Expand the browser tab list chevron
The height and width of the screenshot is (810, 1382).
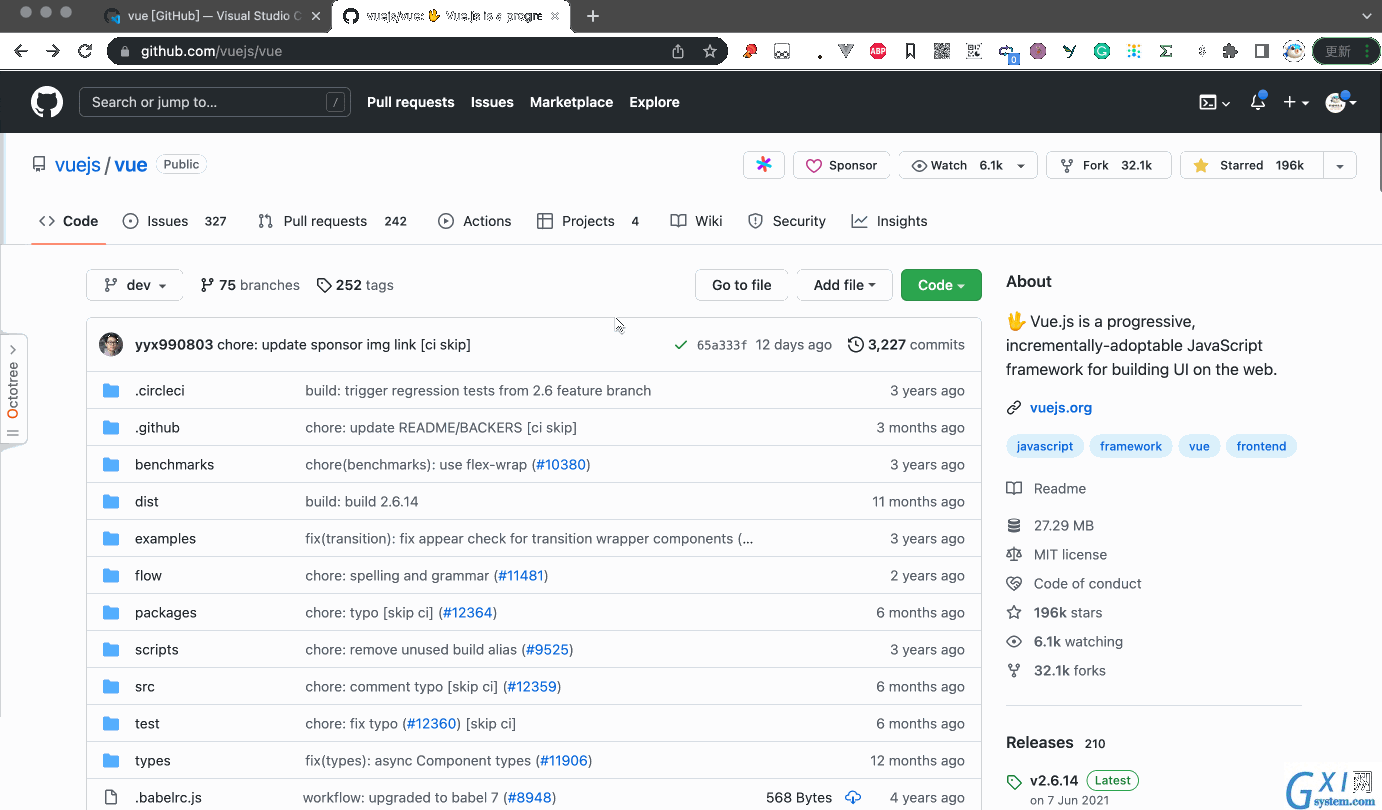pyautogui.click(x=1366, y=16)
